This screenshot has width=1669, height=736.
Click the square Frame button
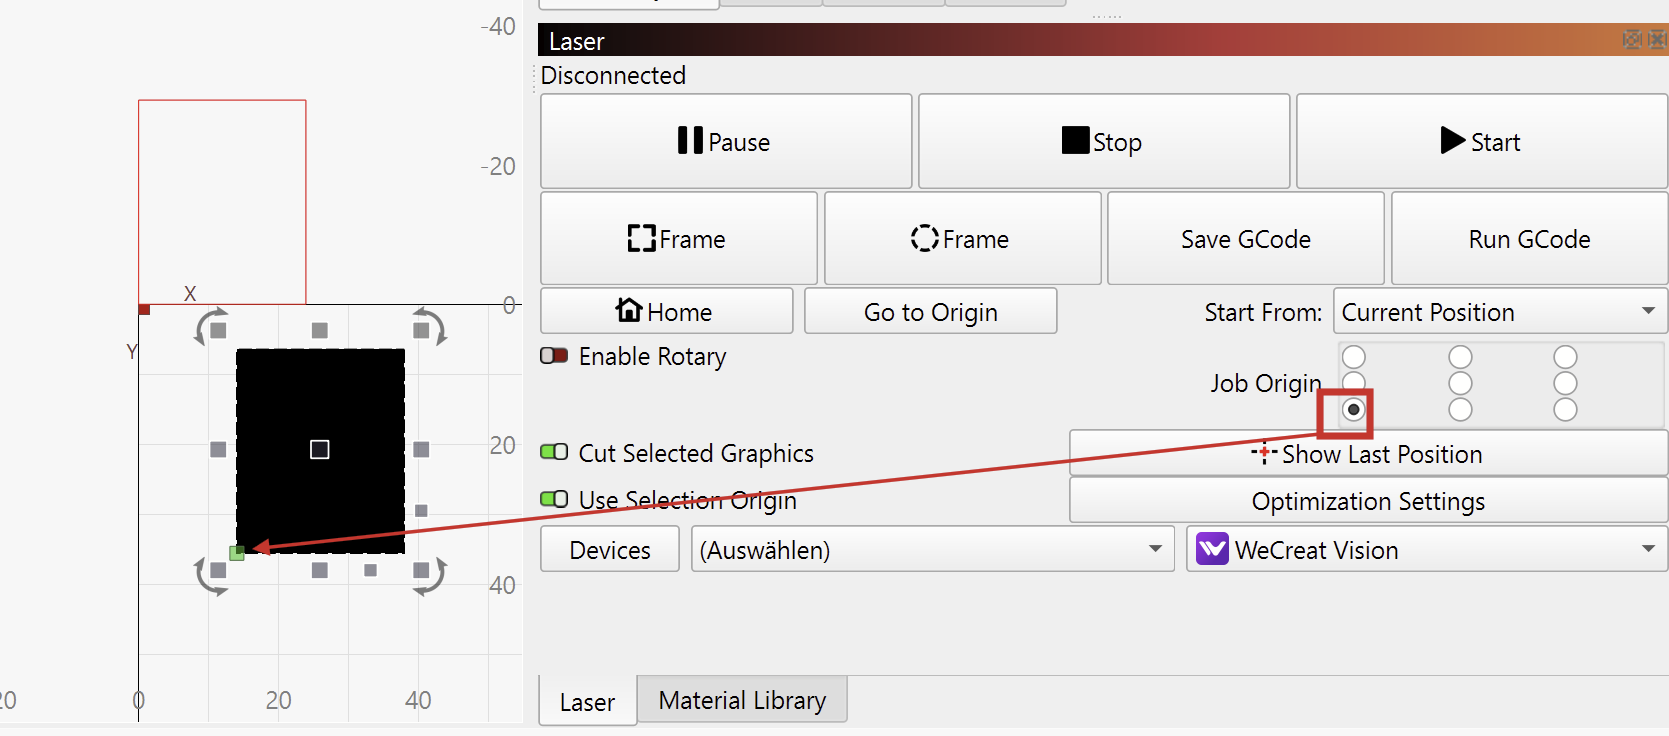tap(678, 239)
